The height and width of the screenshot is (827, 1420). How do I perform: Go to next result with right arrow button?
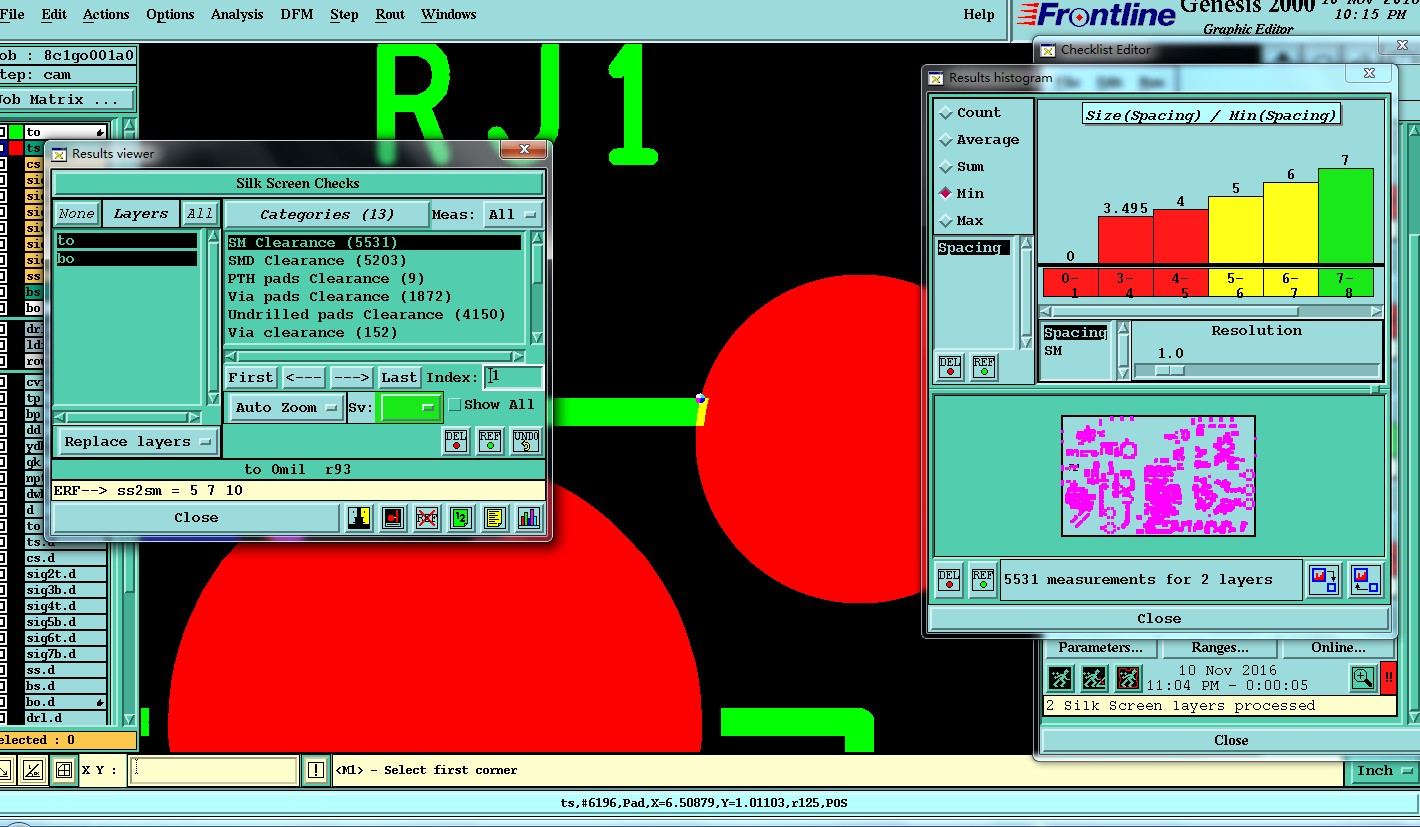pos(351,377)
